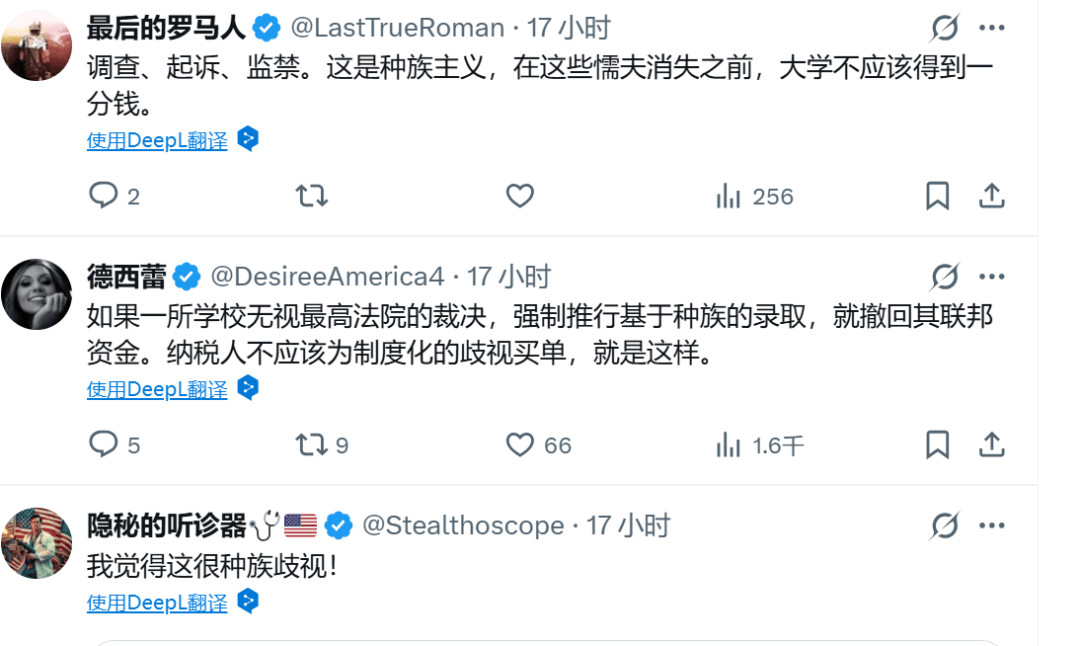
Task: Open Grok icon on LastTrueRoman tweet
Action: [x=944, y=28]
